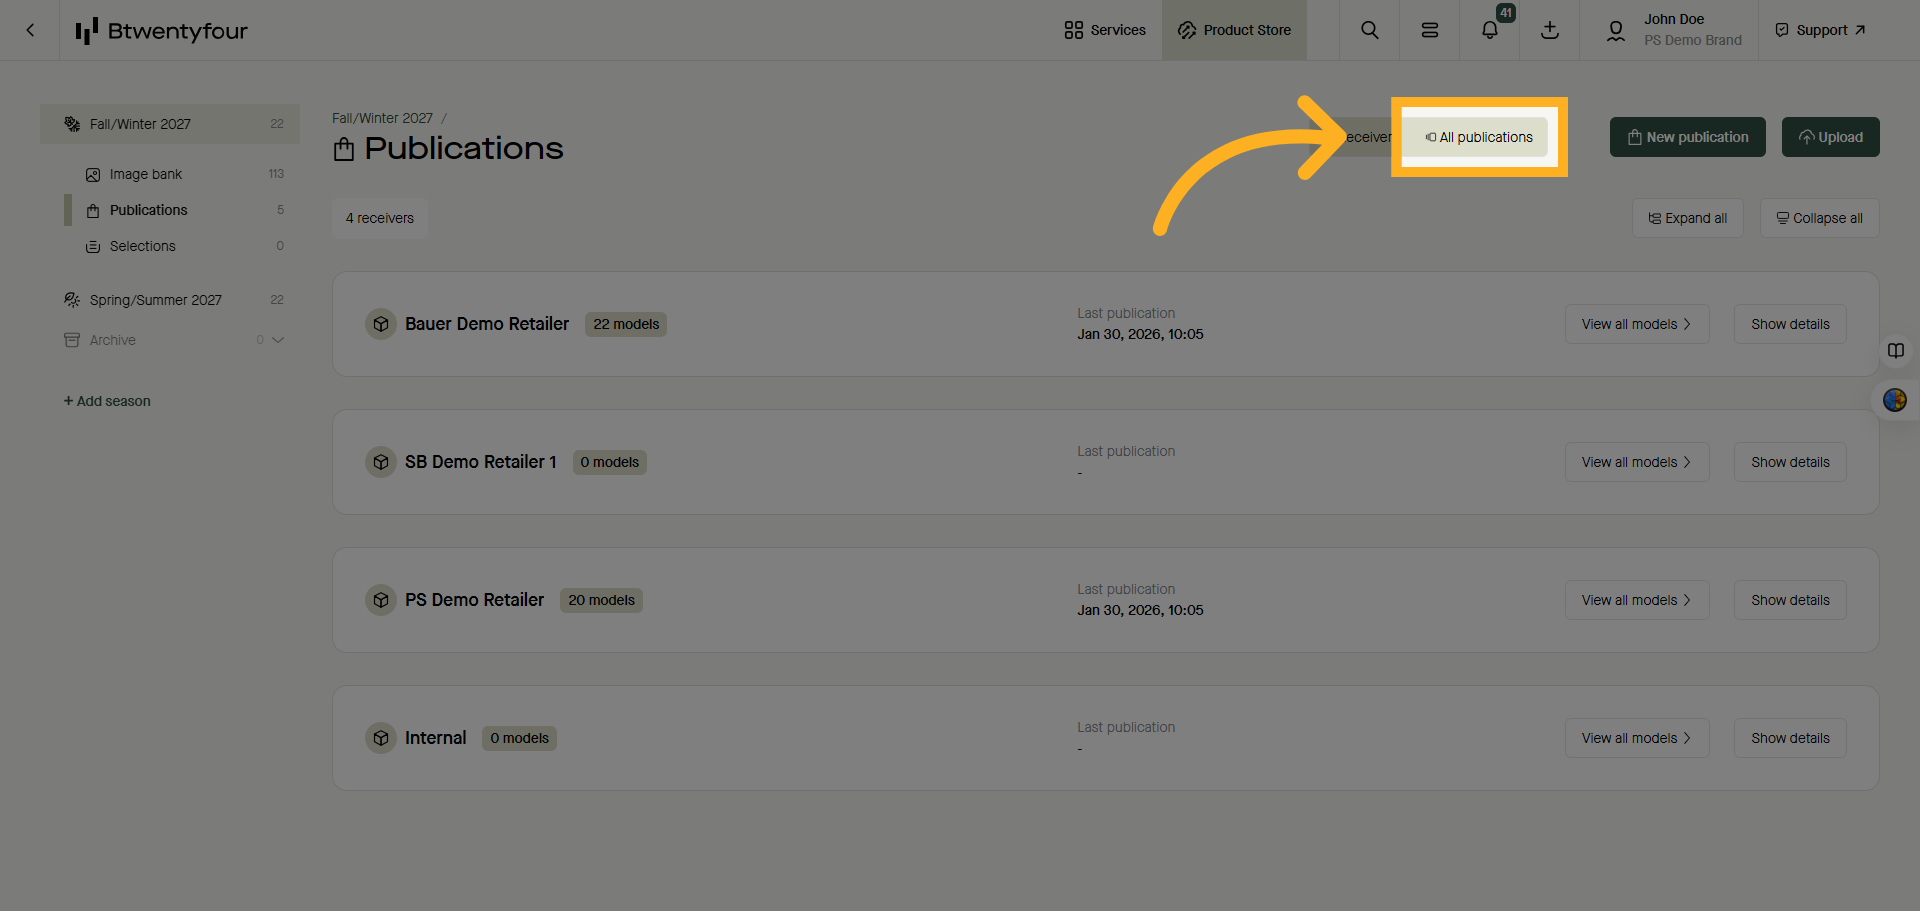Open the Support link

1819,29
